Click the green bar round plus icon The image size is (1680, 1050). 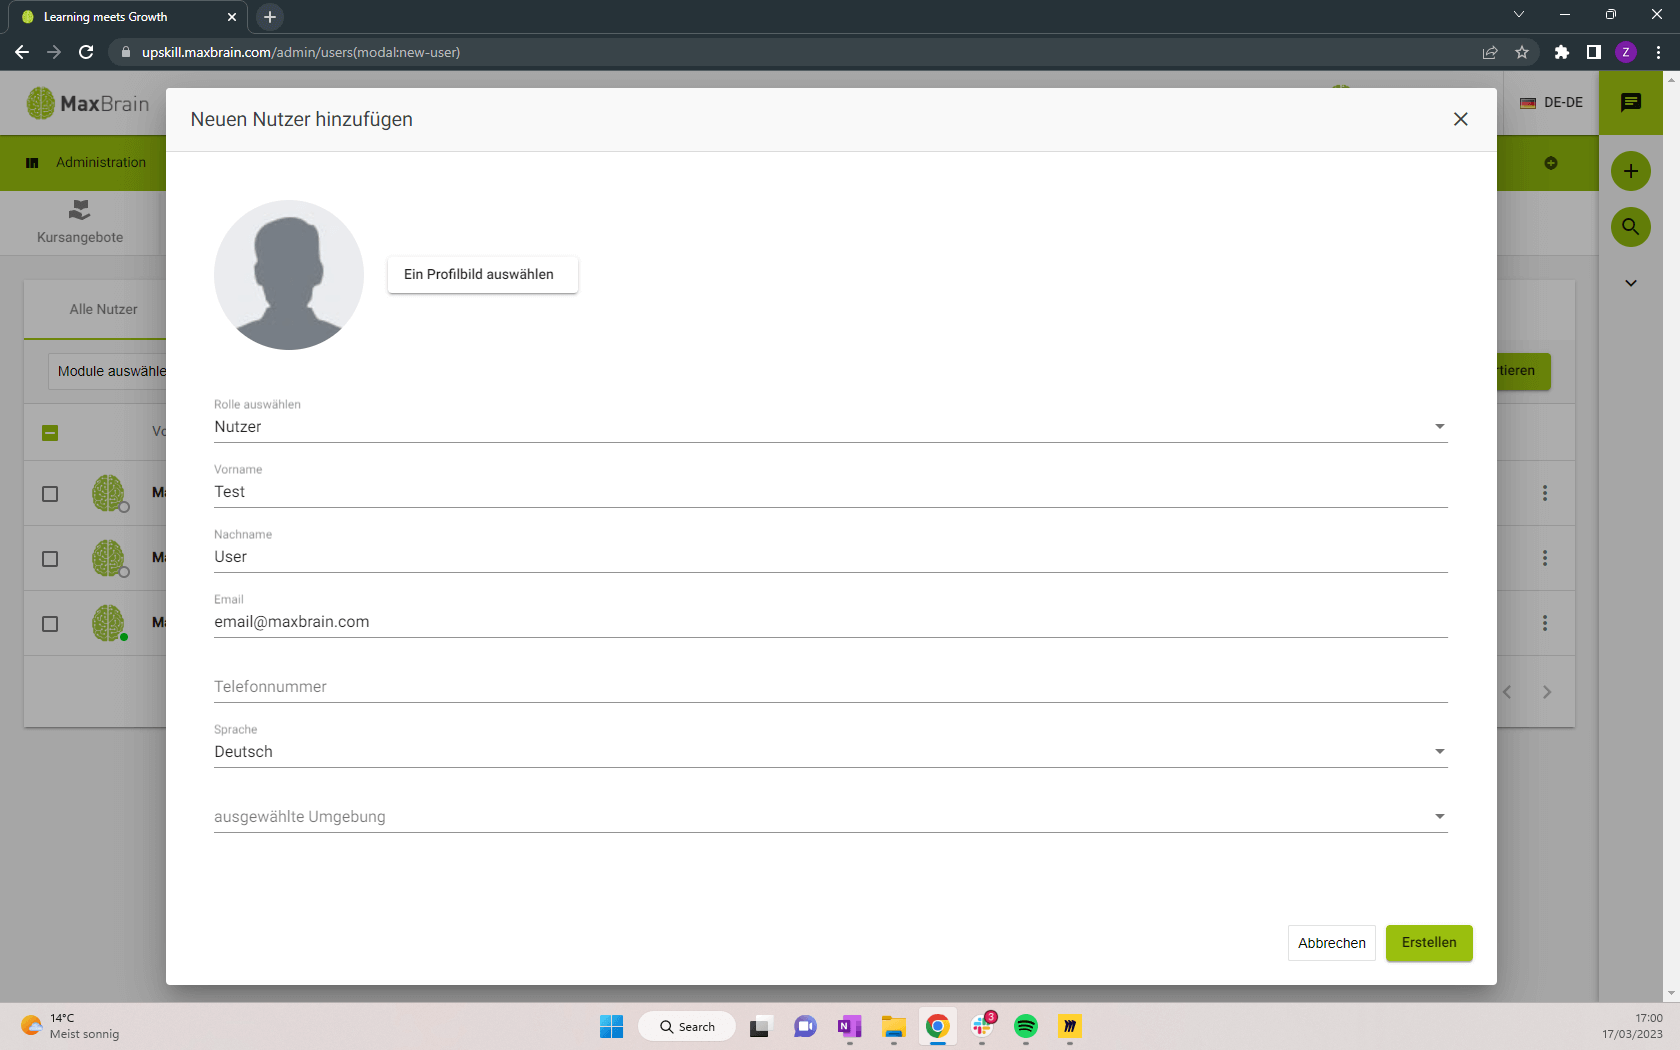pyautogui.click(x=1551, y=163)
